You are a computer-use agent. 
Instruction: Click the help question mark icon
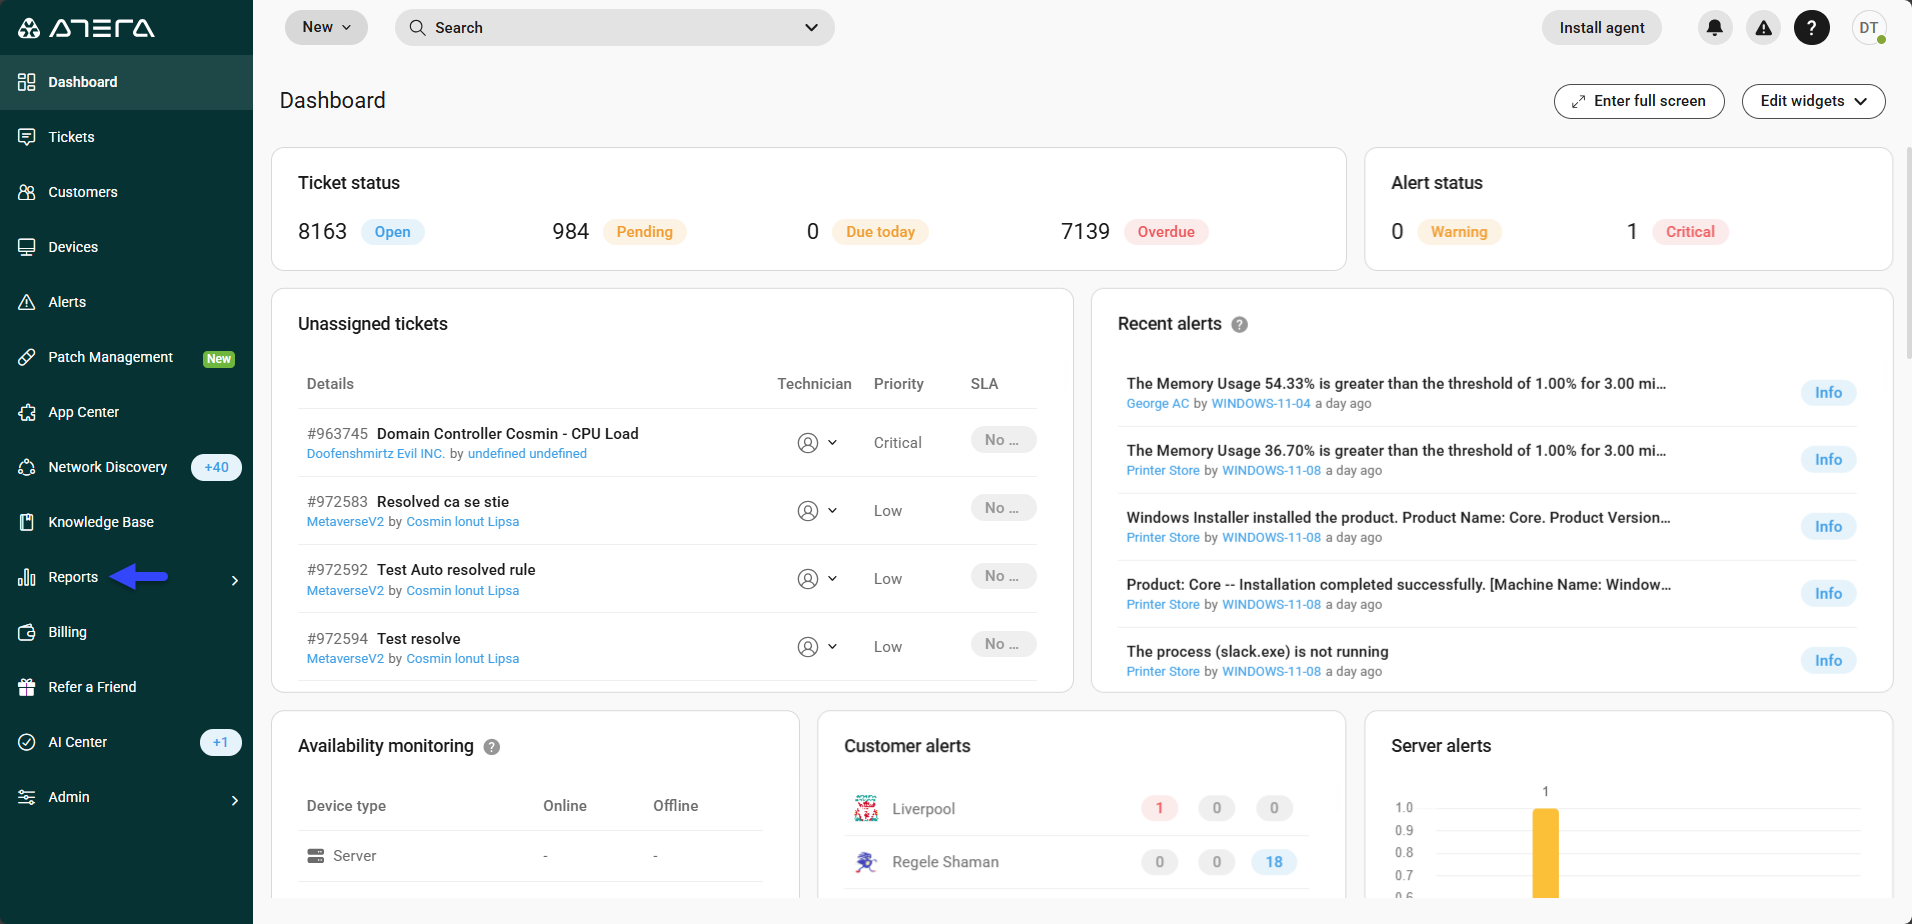(1812, 27)
